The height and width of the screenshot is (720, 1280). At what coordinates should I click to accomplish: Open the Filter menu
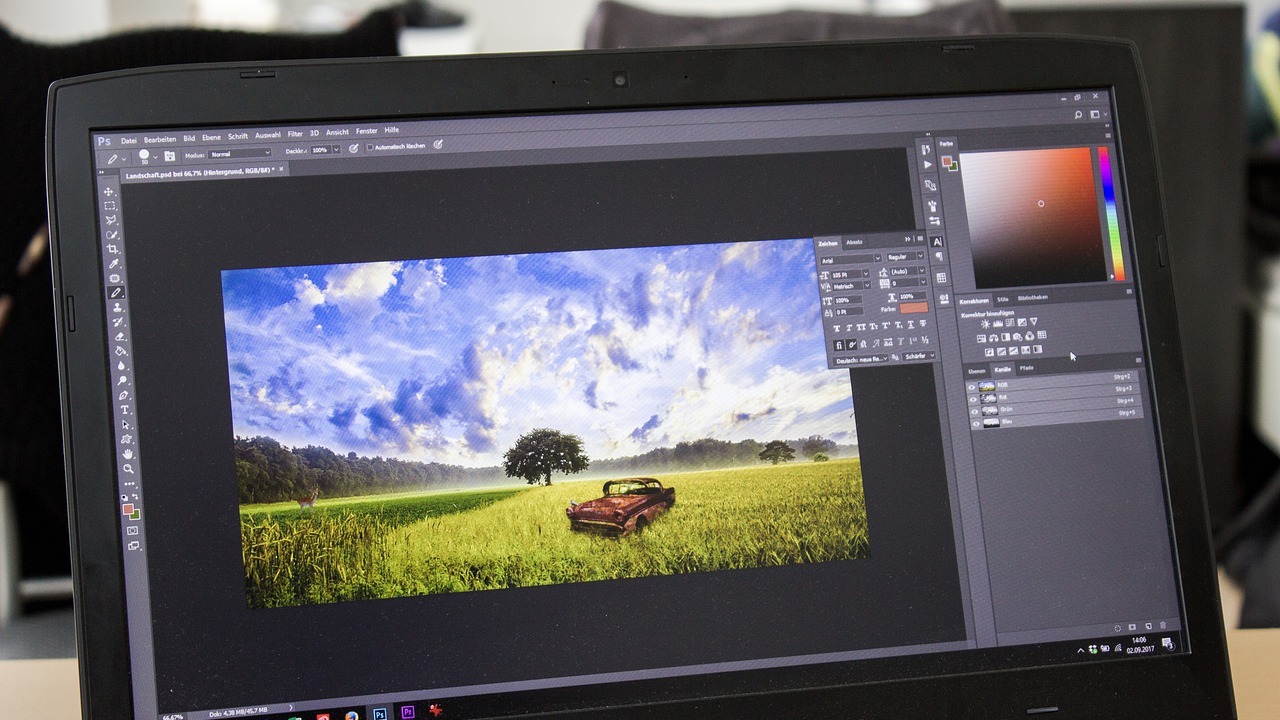click(x=295, y=134)
